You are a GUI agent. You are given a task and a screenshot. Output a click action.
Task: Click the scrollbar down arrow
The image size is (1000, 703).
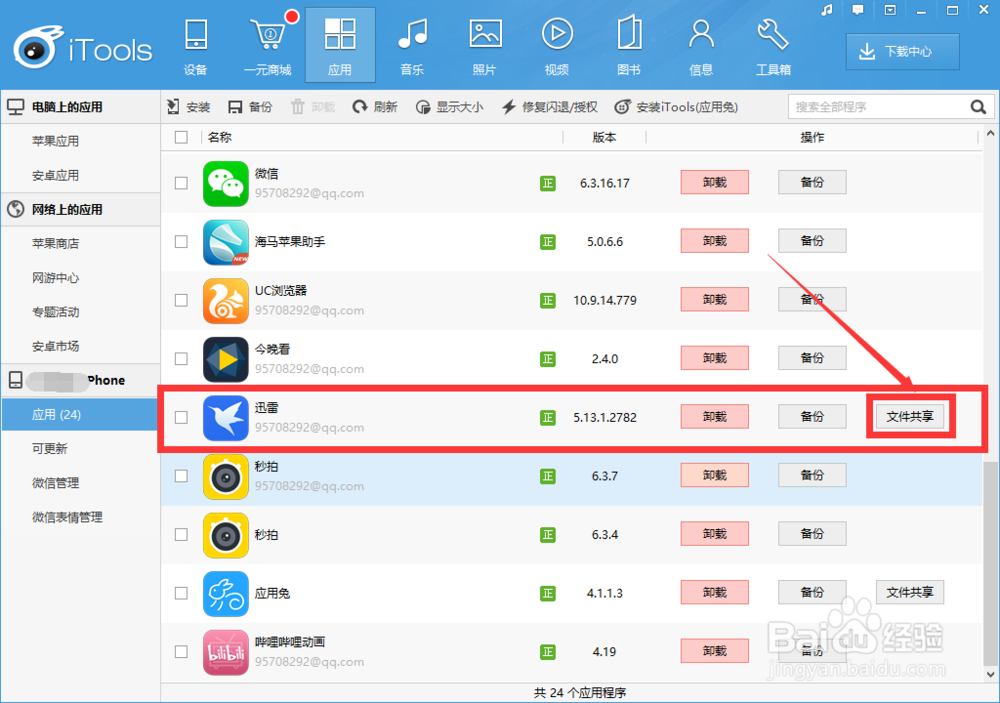coord(990,674)
